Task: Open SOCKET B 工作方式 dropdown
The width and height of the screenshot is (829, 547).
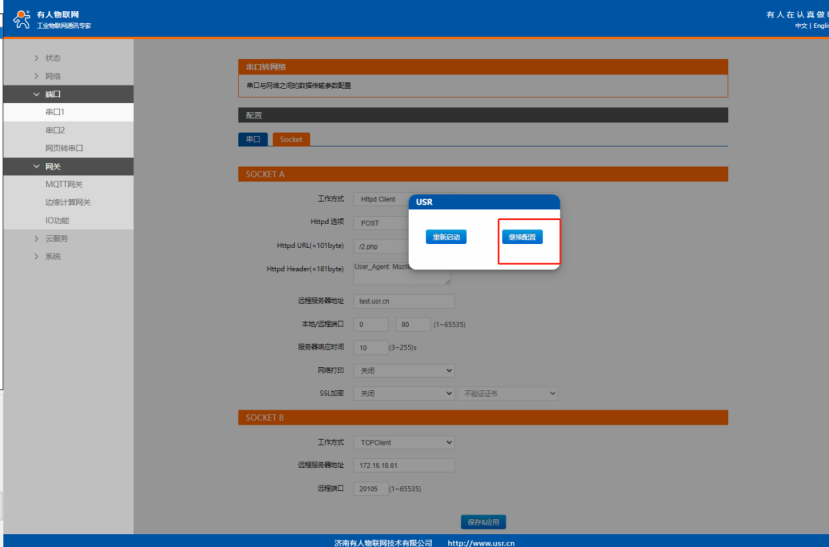Action: point(405,442)
